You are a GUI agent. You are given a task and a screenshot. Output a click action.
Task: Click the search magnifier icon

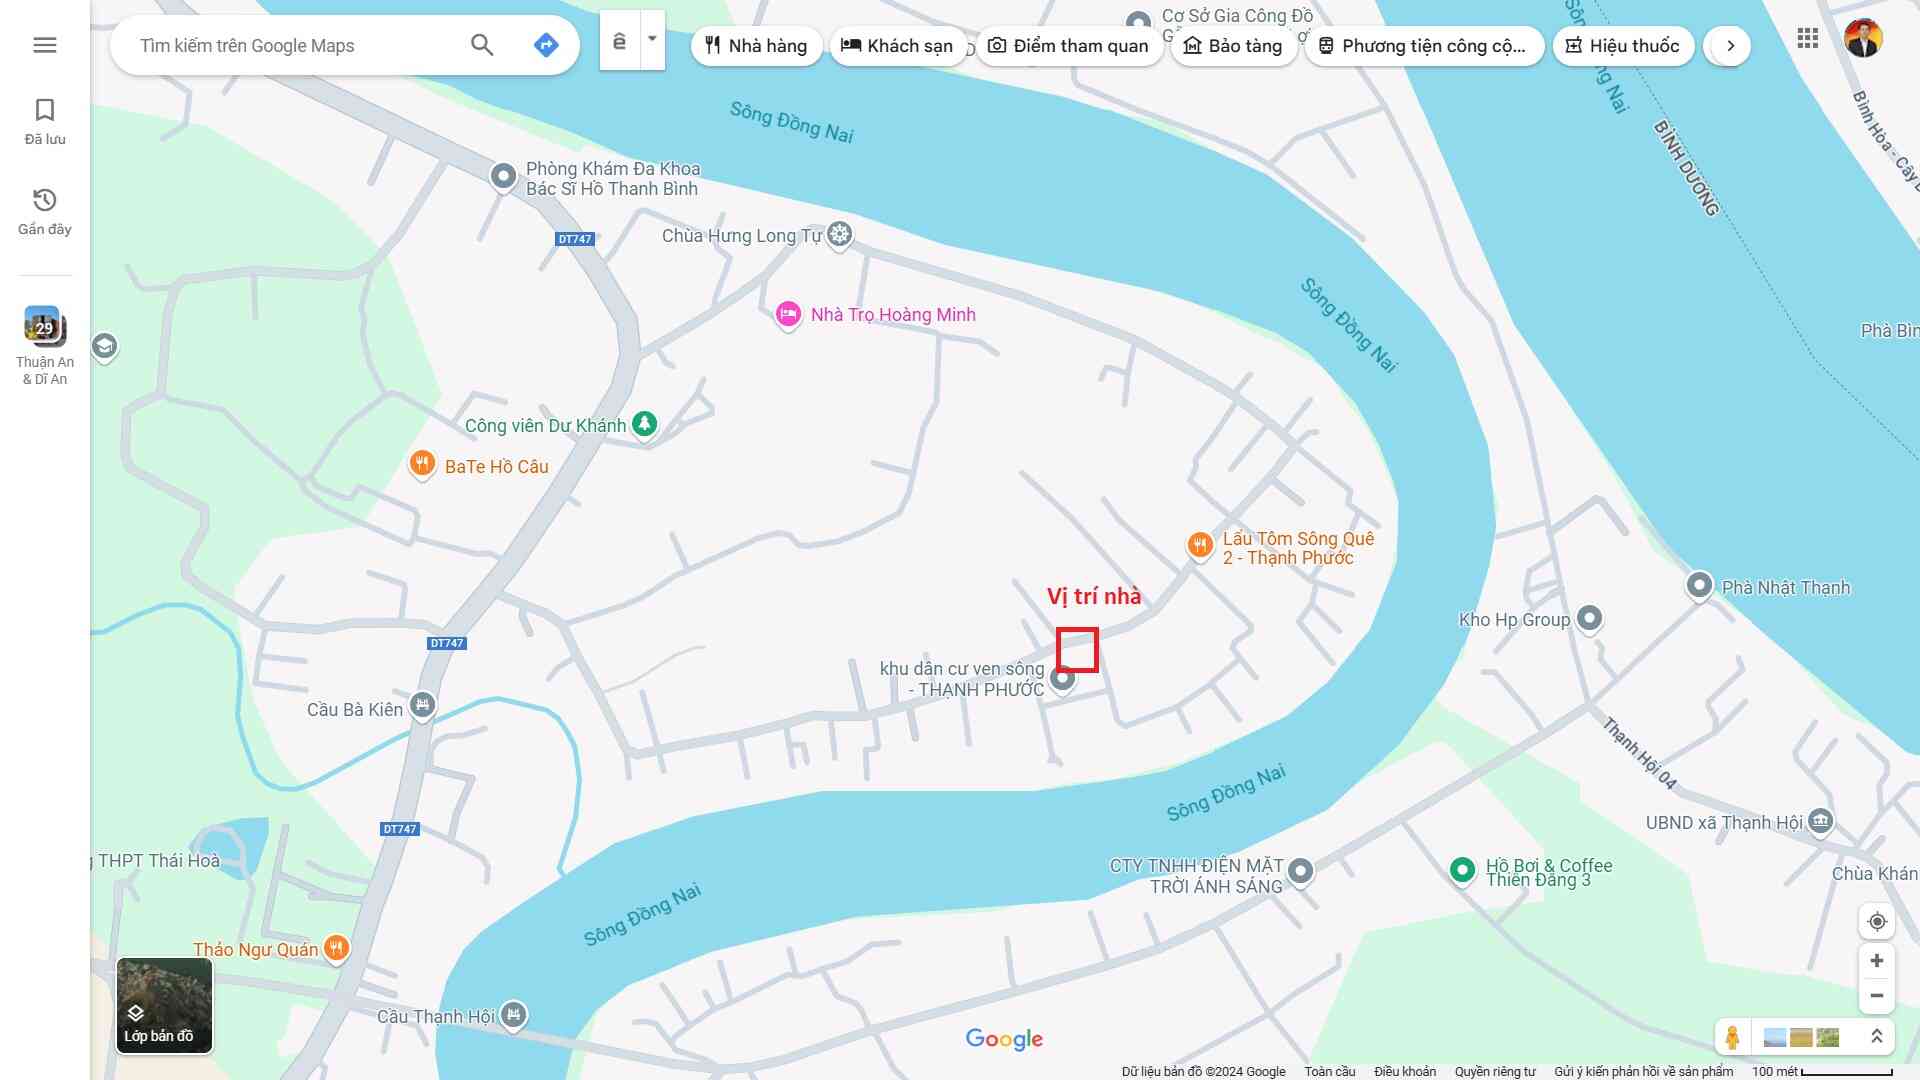pos(482,45)
